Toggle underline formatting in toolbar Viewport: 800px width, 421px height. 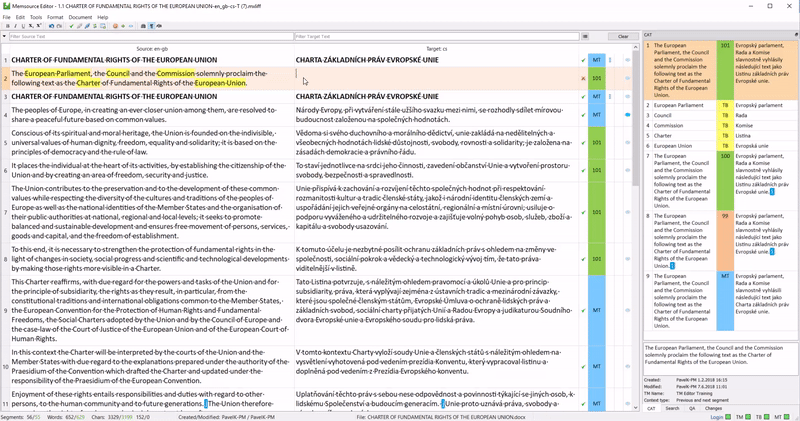tap(23, 26)
